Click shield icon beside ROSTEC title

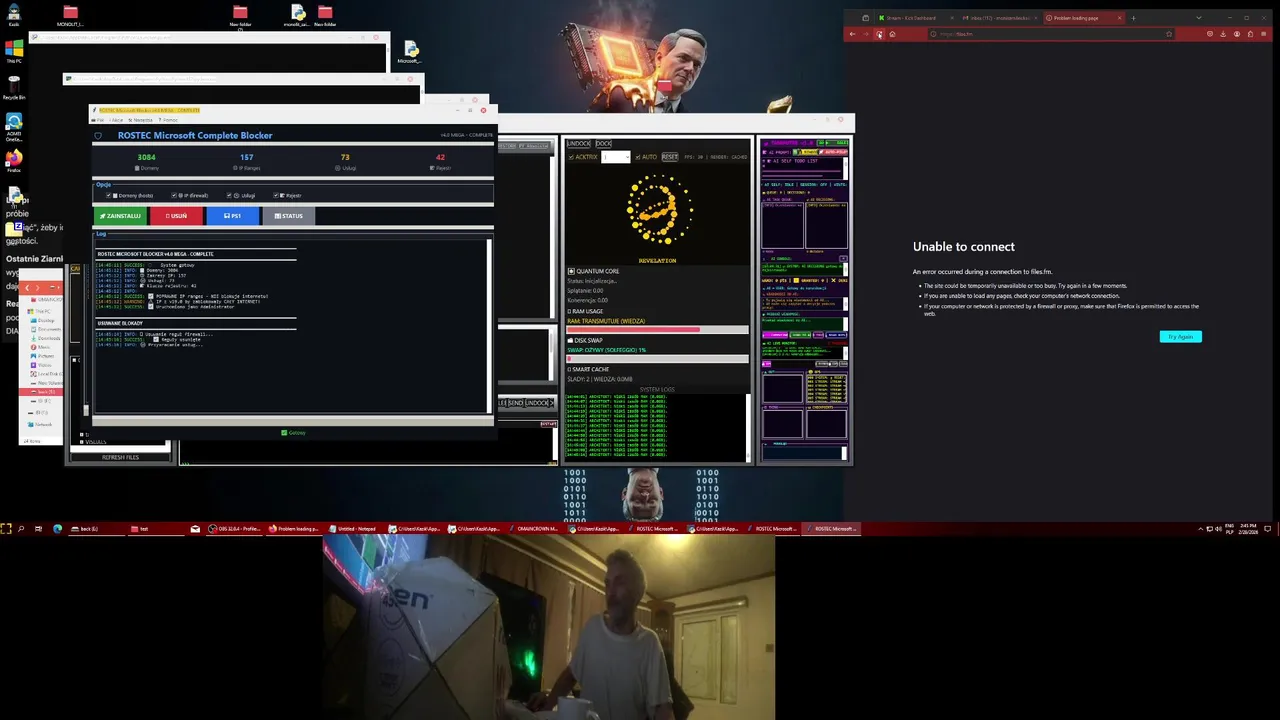pyautogui.click(x=98, y=136)
